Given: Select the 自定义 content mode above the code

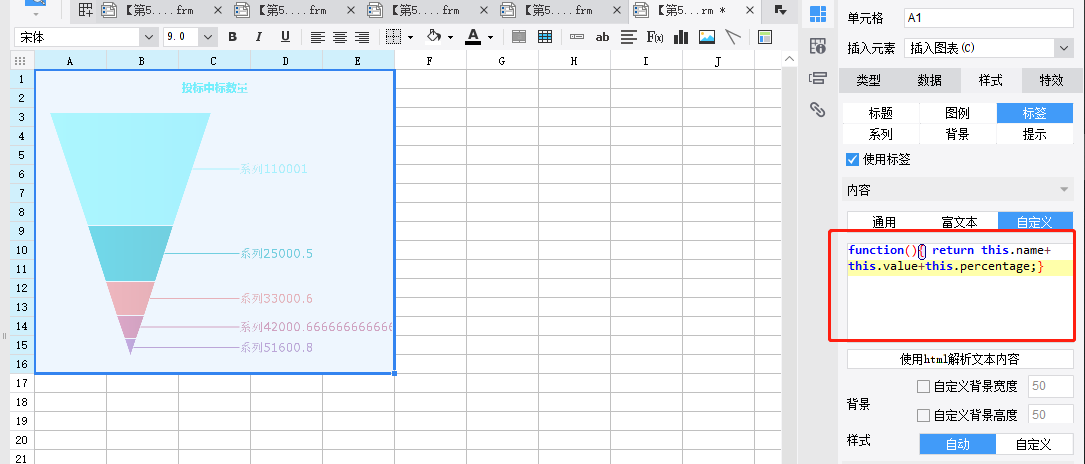Looking at the screenshot, I should 1035,222.
